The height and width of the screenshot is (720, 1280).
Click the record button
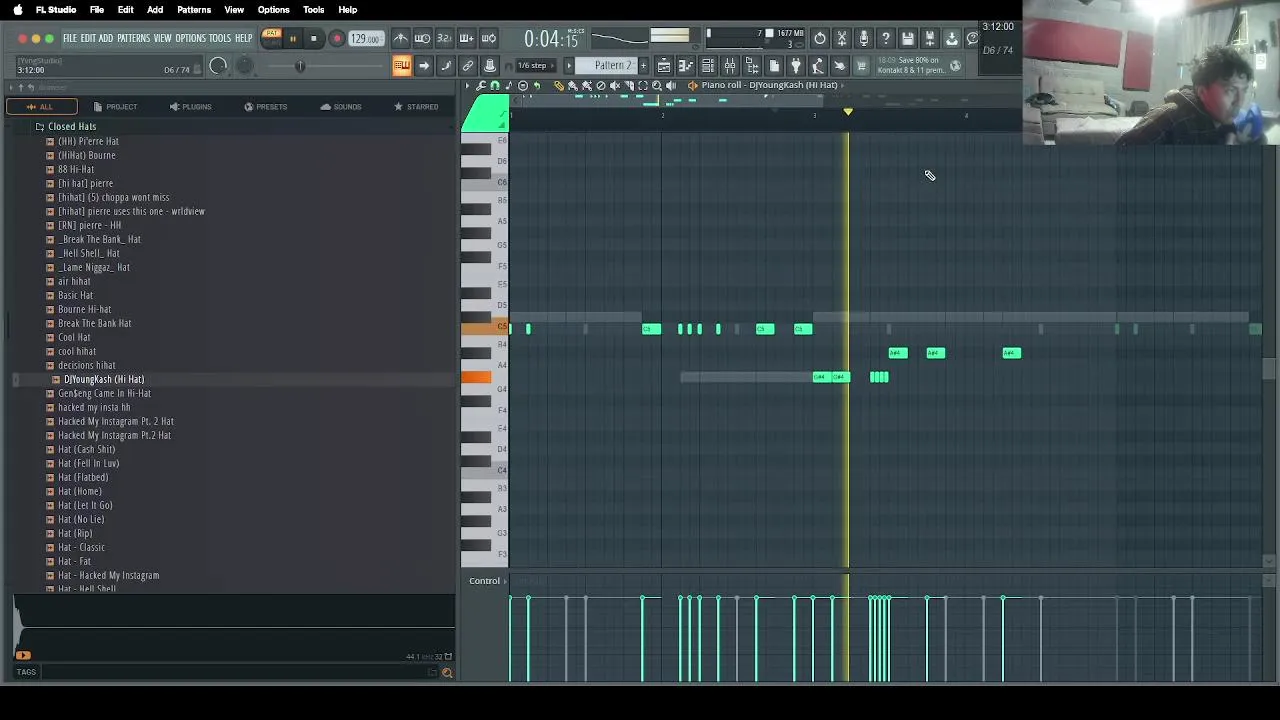pyautogui.click(x=337, y=38)
